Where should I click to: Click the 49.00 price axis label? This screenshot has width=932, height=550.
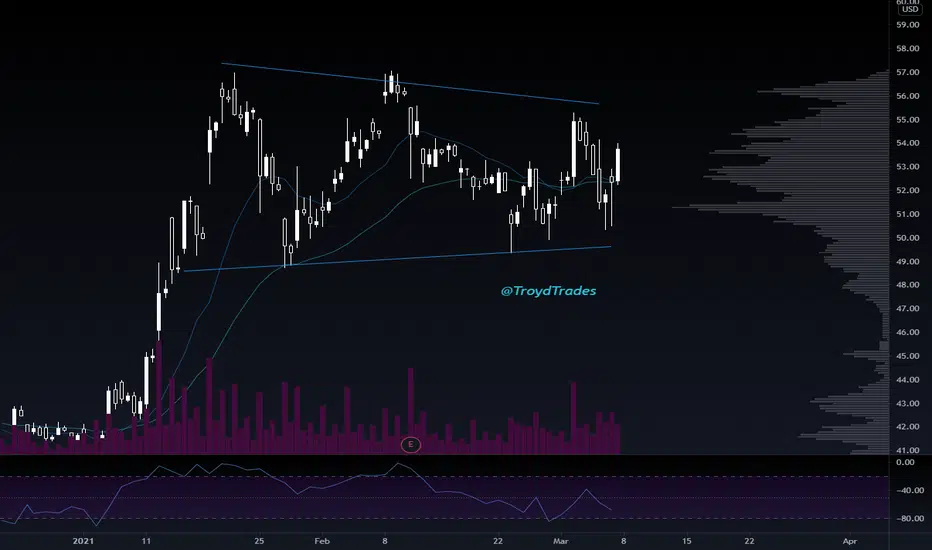[908, 261]
